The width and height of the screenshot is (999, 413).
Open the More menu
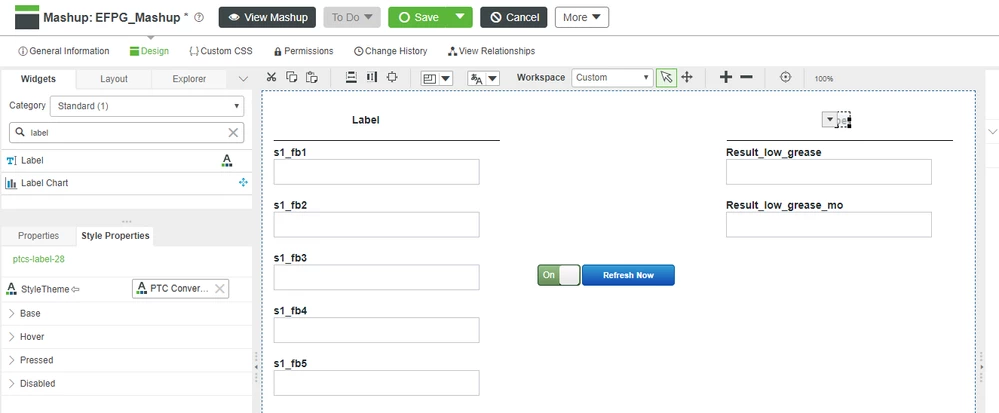(582, 17)
